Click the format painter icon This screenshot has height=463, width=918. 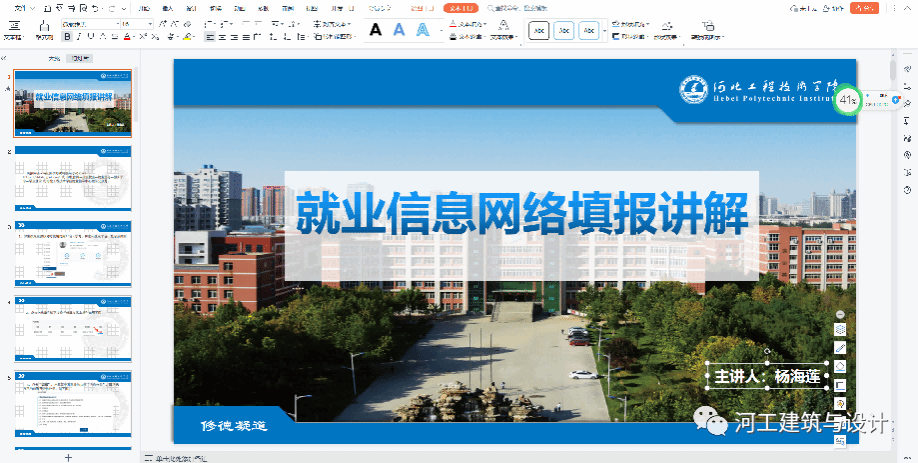pyautogui.click(x=44, y=26)
